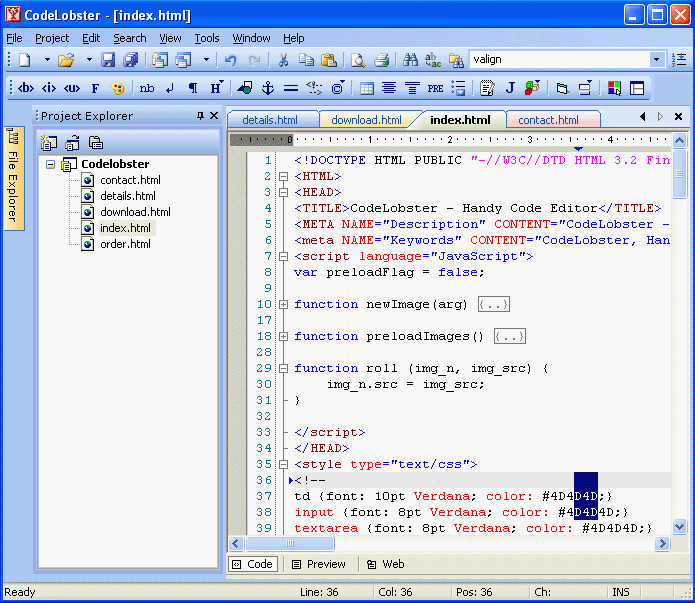Switch to Web view
695x603 pixels.
point(385,564)
